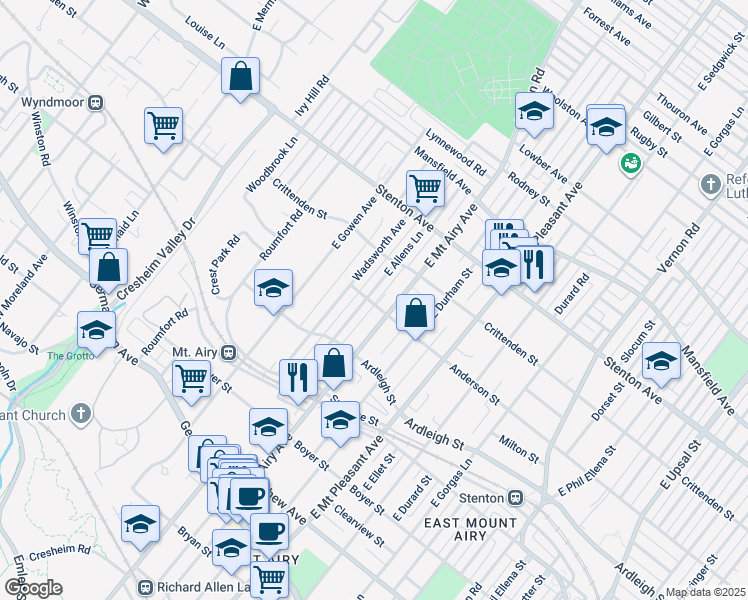748x600 pixels.
Task: Click the Map data ©2025 attribution
Action: (705, 593)
